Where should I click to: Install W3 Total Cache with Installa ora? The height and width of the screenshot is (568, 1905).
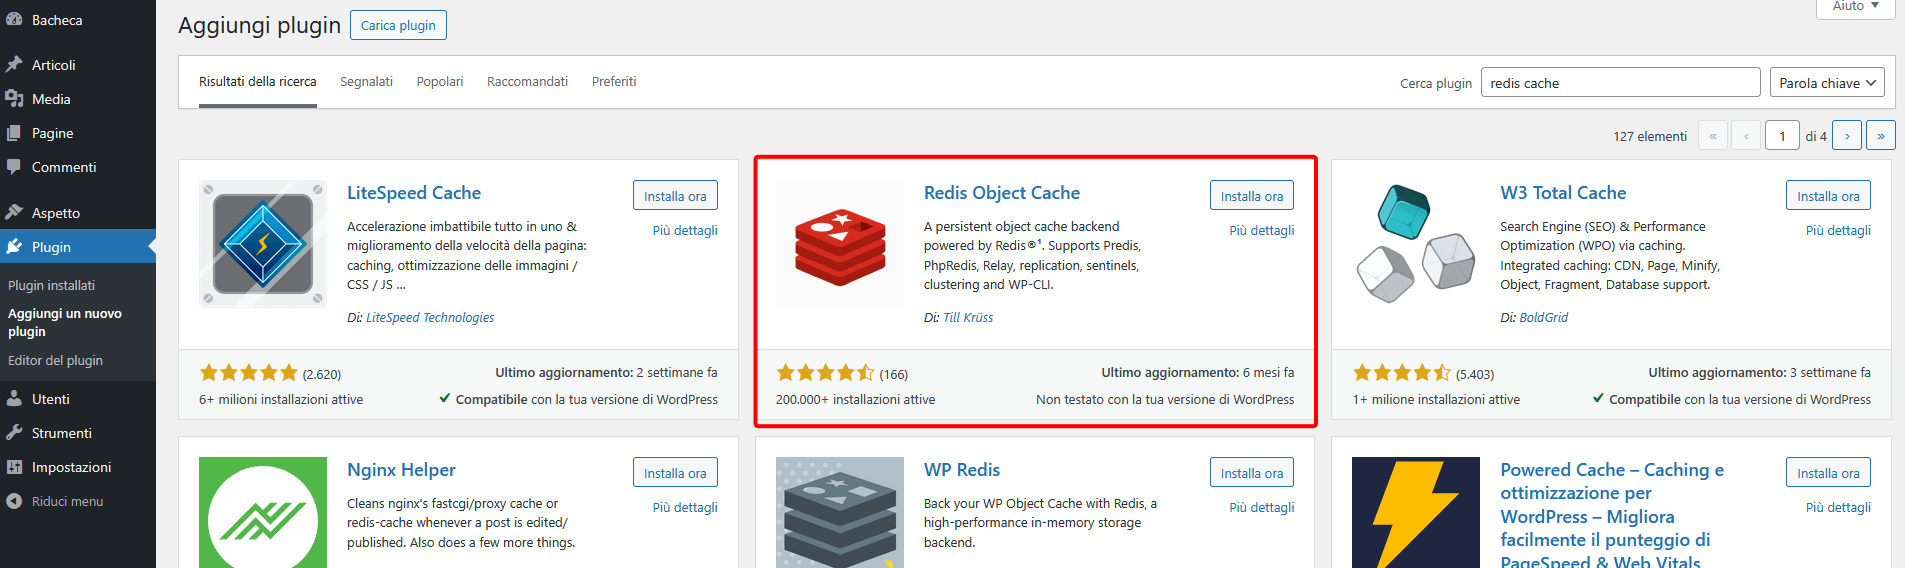1828,196
